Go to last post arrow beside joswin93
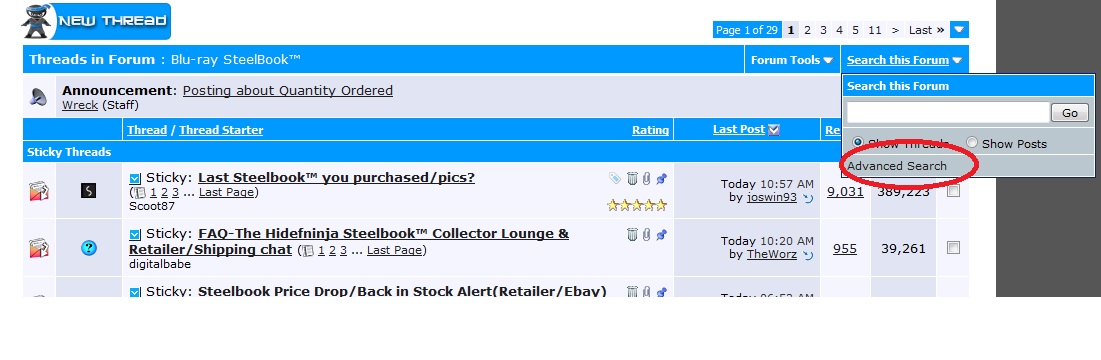This screenshot has height=360, width=1101. point(807,199)
